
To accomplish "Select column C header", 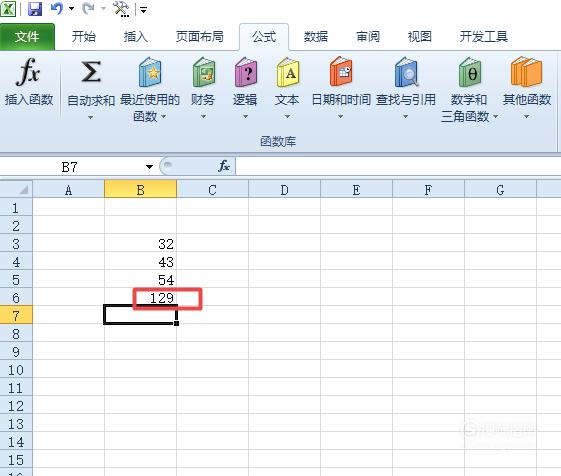I will click(x=213, y=189).
